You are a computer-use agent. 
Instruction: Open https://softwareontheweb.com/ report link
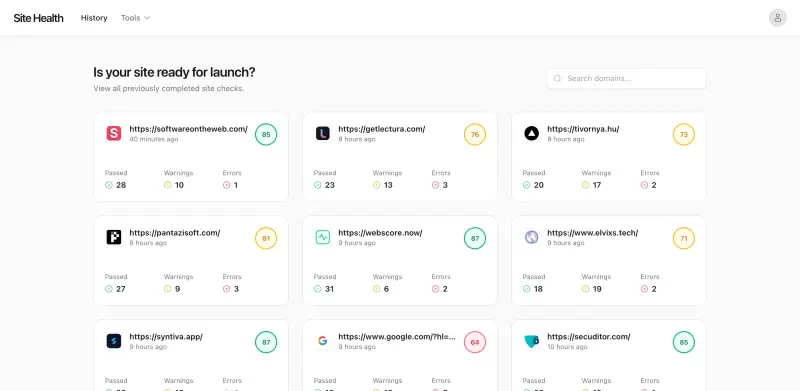(188, 129)
